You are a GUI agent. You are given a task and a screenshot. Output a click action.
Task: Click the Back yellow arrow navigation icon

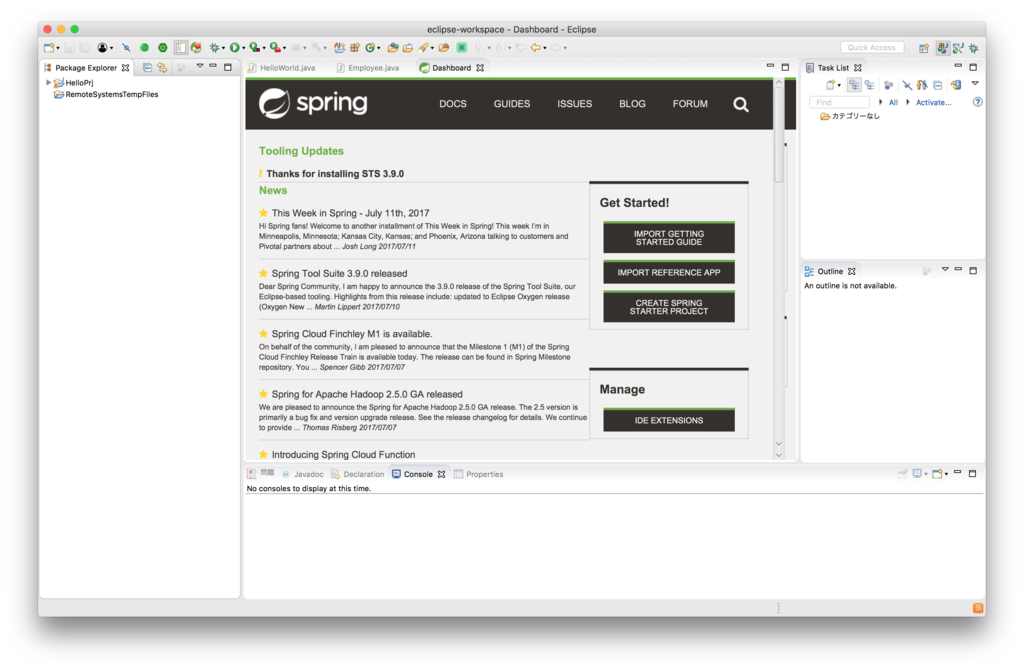(x=536, y=48)
